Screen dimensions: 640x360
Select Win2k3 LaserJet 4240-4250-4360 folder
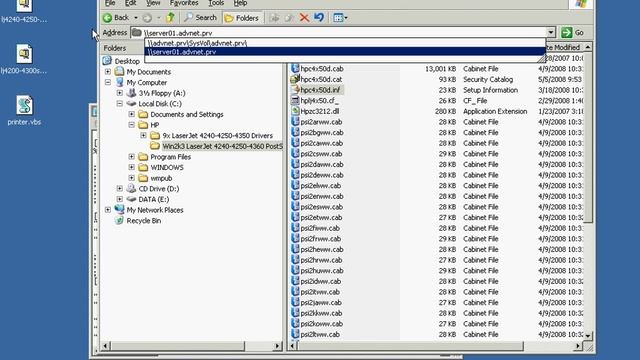(222, 146)
